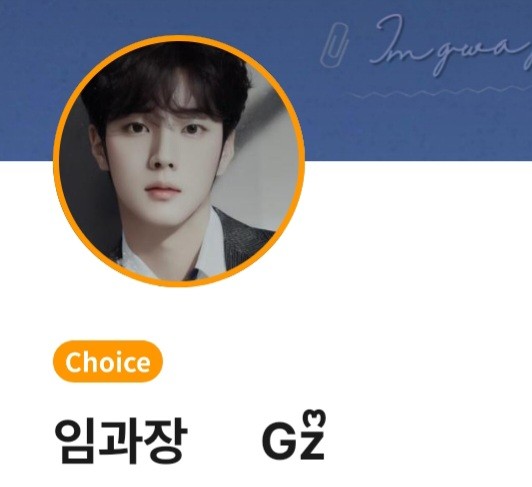532x487 pixels.
Task: Open the 임과장 profile name
Action: (x=121, y=441)
